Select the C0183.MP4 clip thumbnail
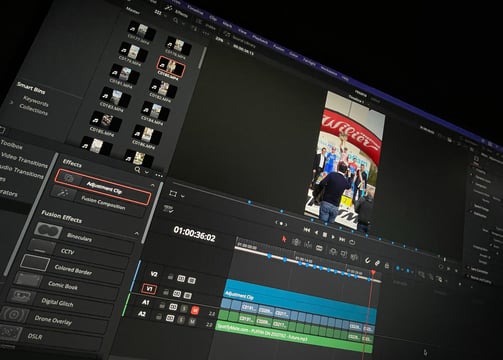This screenshot has width=503, height=360. (114, 98)
